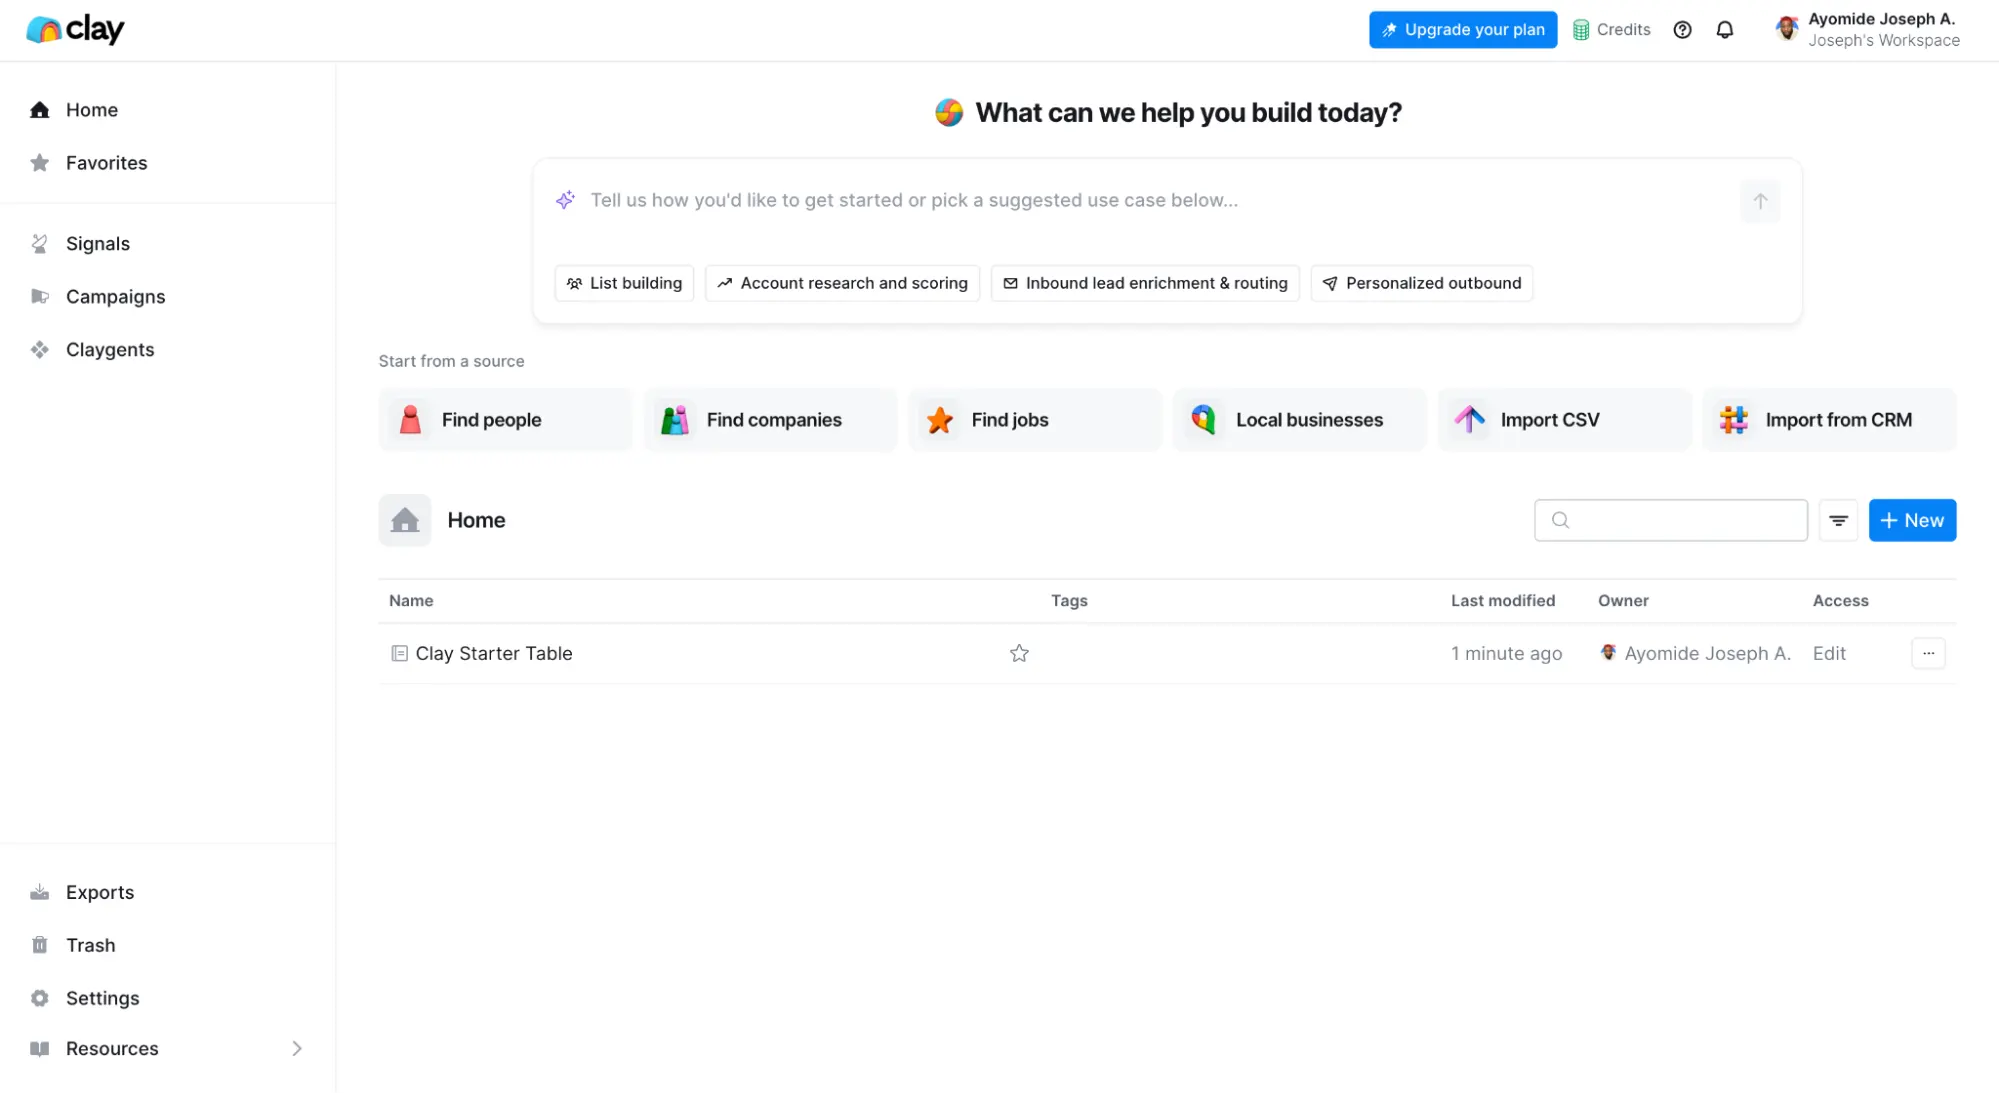Image resolution: width=1999 pixels, height=1094 pixels.
Task: Click the blue New button
Action: [x=1911, y=520]
